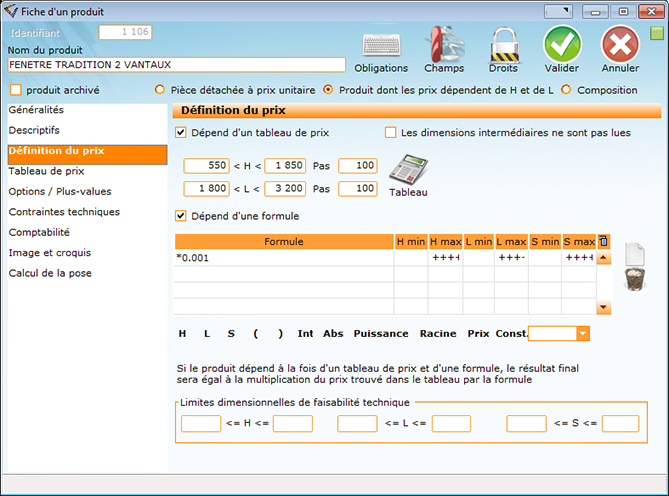Insert H variable into formula
Viewport: 669px width, 496px height.
[182, 334]
